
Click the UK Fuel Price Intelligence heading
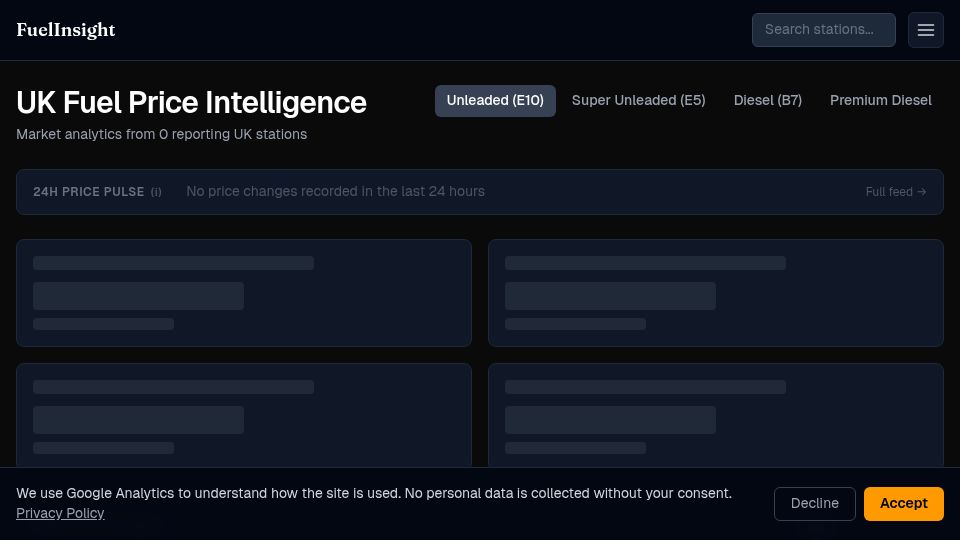191,102
